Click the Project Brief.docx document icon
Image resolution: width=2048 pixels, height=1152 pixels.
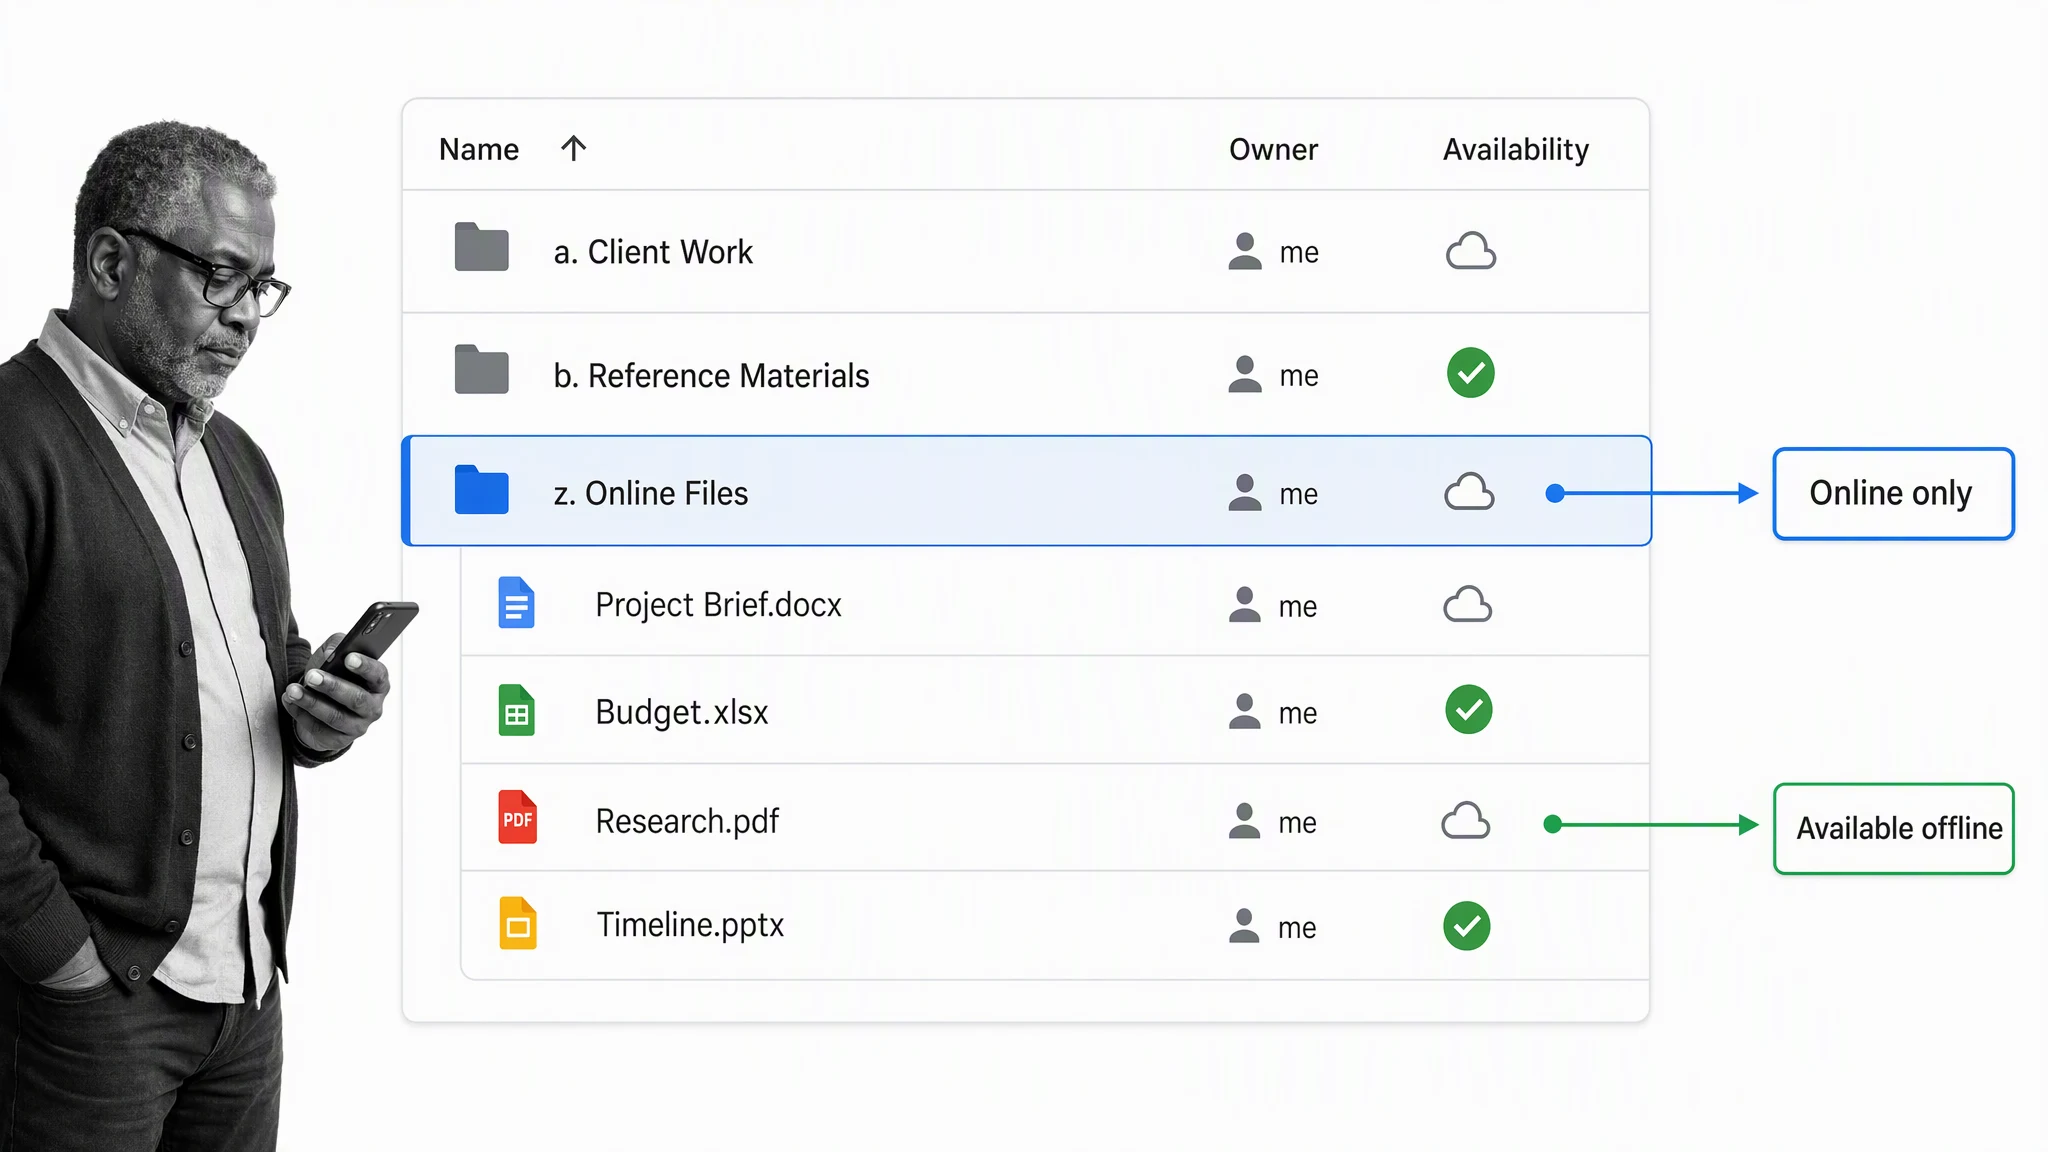(x=516, y=602)
